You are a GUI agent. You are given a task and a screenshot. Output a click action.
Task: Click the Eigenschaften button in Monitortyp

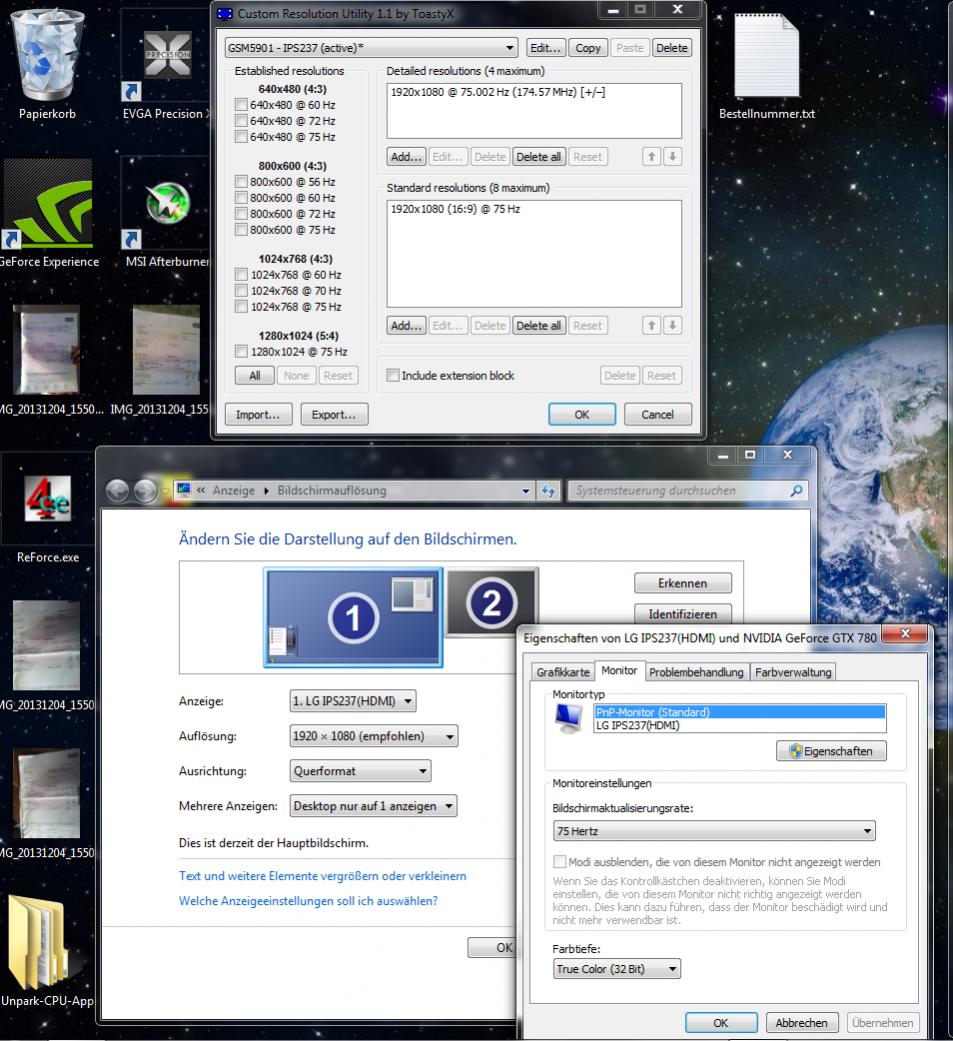click(831, 751)
